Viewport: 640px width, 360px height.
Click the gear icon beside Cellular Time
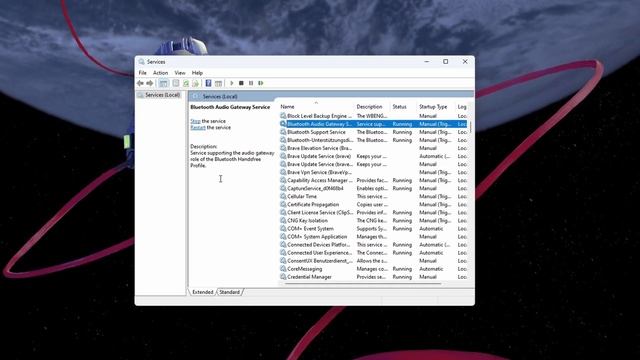coord(283,196)
